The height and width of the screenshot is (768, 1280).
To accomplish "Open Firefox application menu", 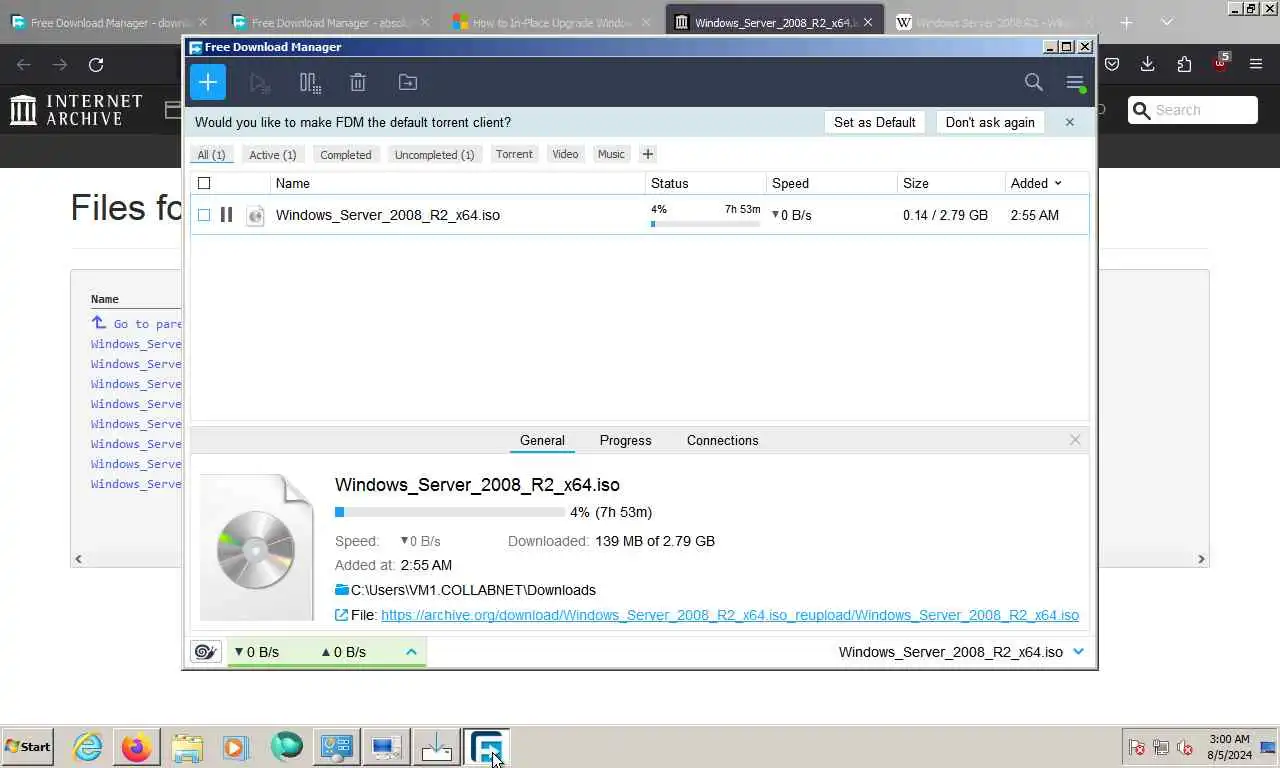I will (x=1256, y=64).
